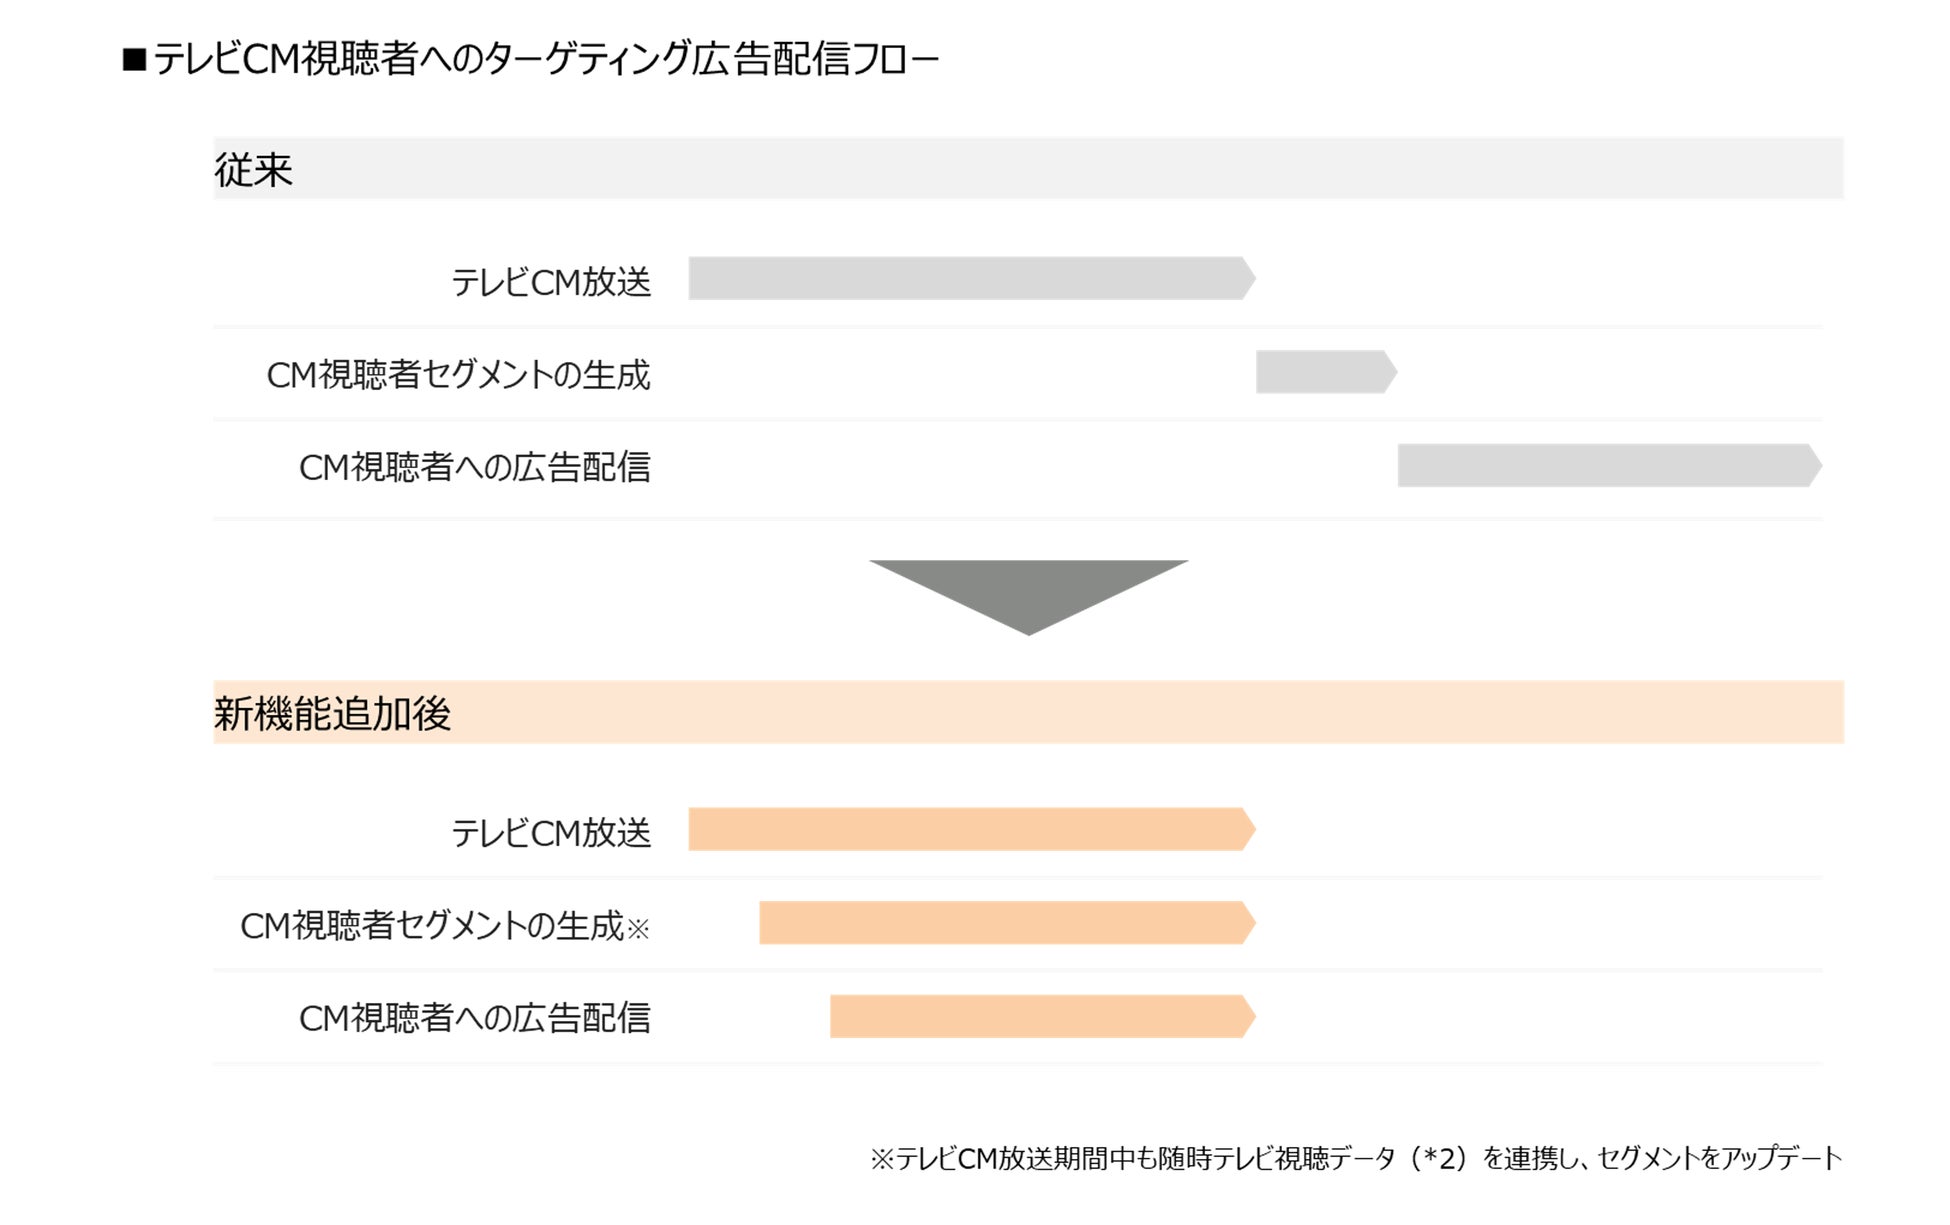Select the 従来 section header
Image resolution: width=1950 pixels, height=1225 pixels.
coord(253,170)
